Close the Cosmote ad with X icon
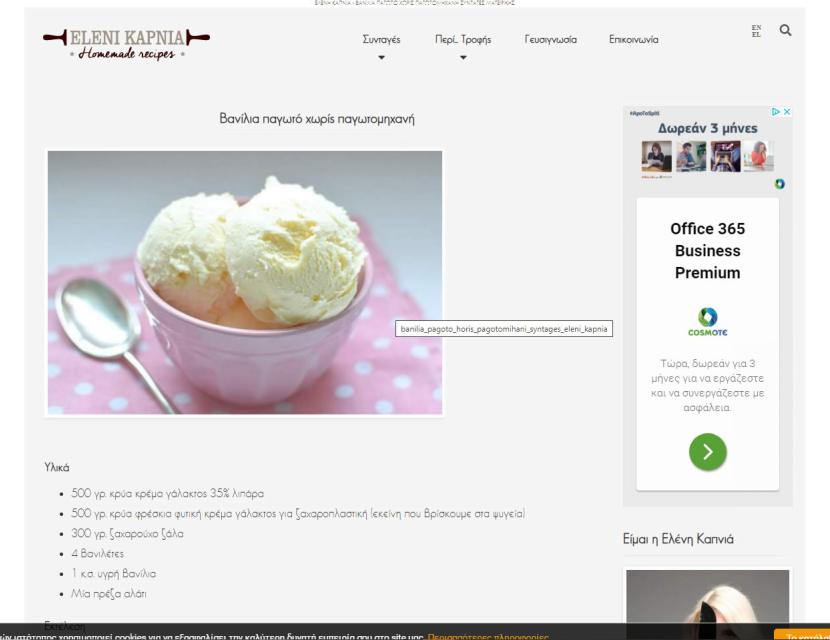The image size is (830, 640). click(787, 112)
